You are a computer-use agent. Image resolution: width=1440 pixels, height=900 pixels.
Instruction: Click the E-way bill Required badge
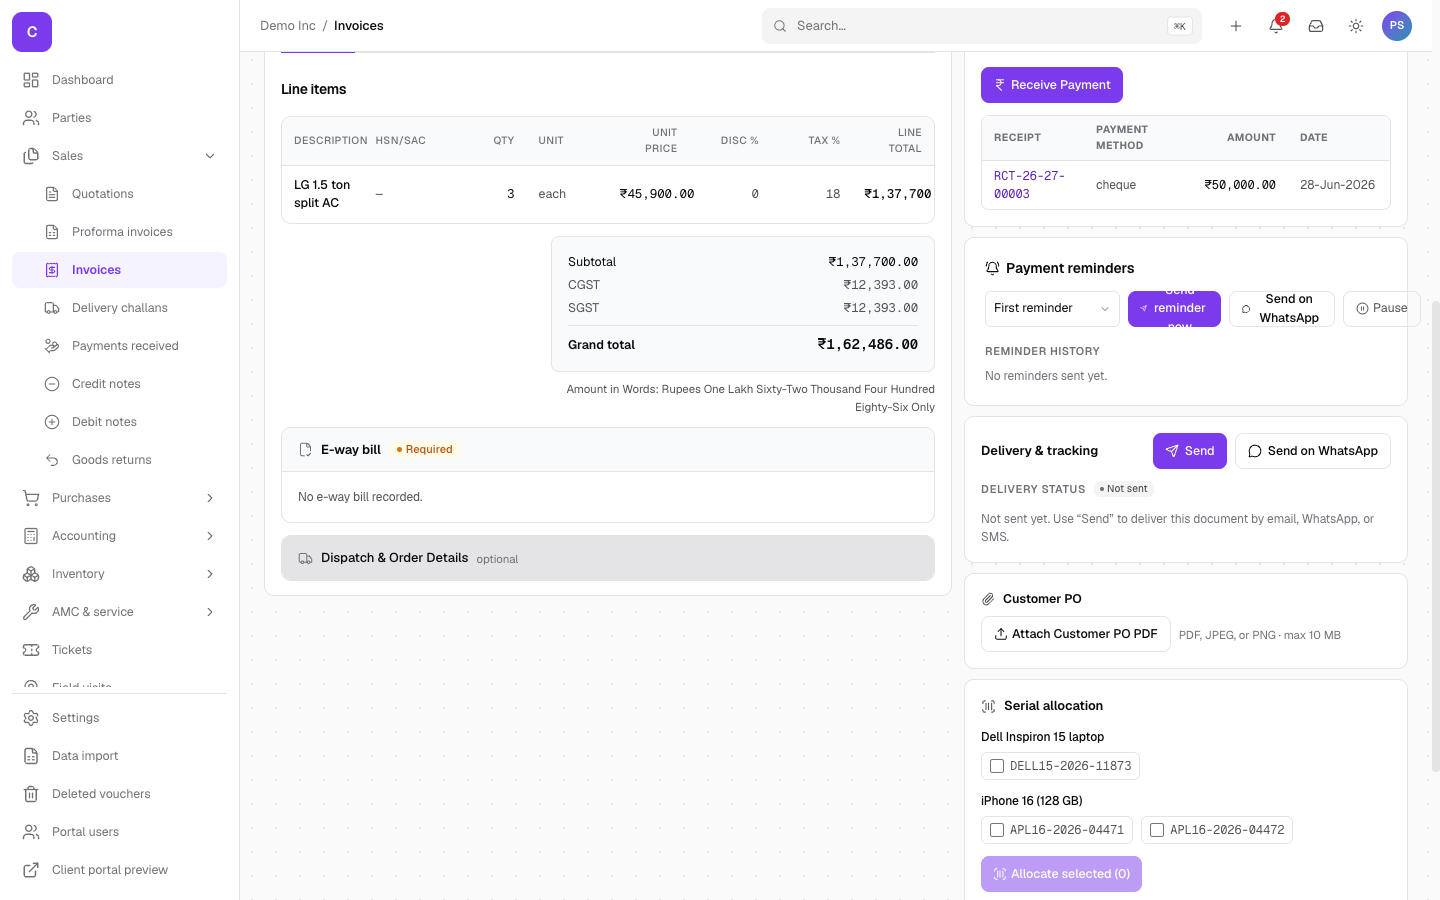(425, 450)
